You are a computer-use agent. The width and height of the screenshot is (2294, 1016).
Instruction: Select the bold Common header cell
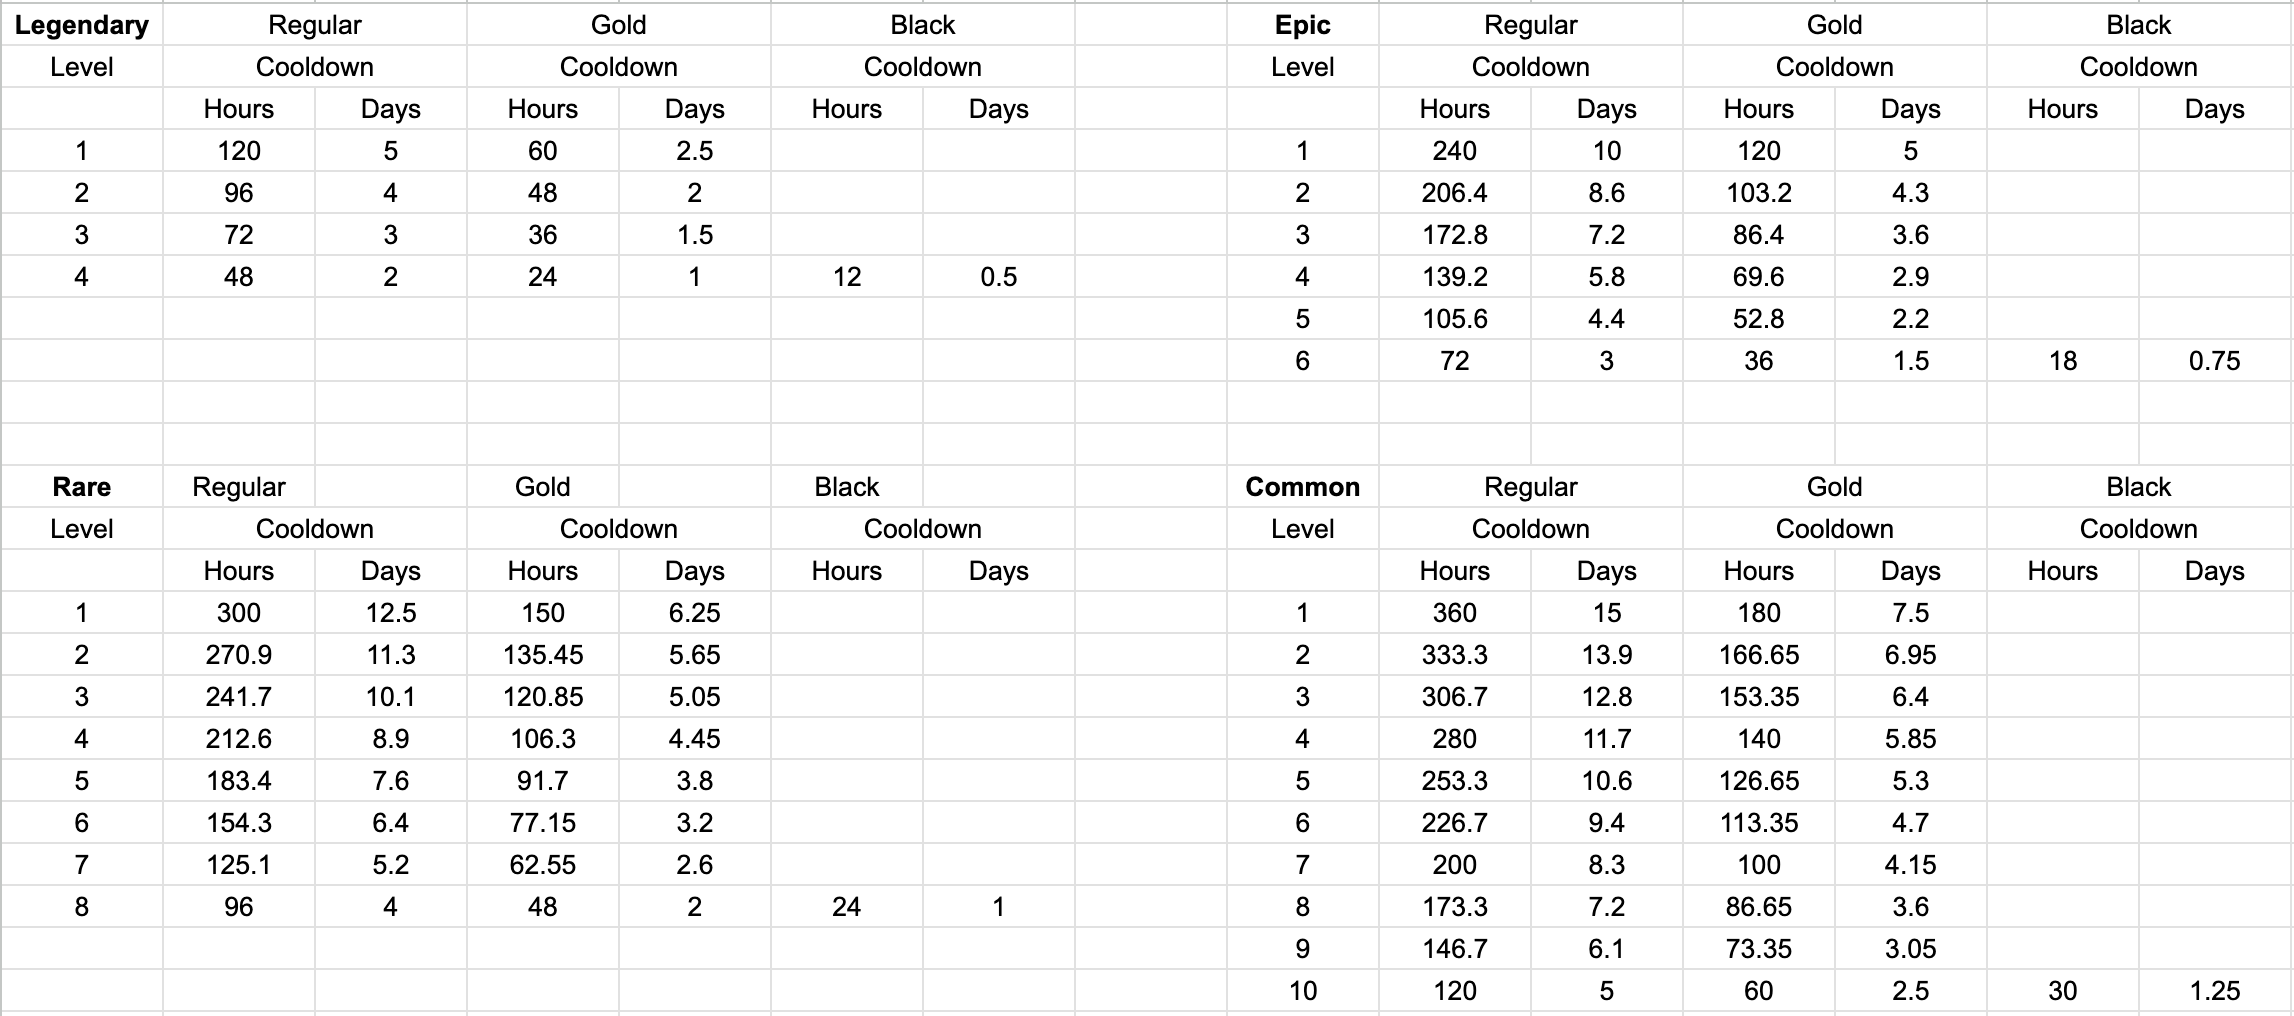point(1302,487)
